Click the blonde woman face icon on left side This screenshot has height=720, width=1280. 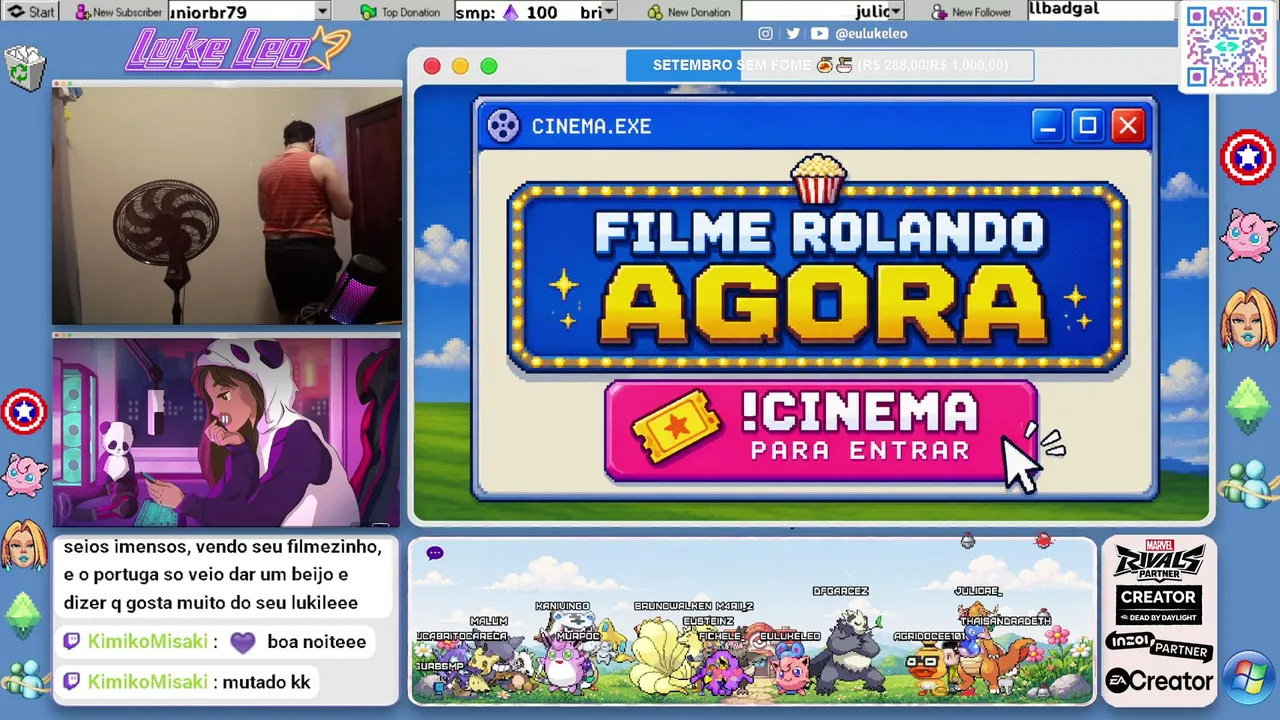(22, 545)
